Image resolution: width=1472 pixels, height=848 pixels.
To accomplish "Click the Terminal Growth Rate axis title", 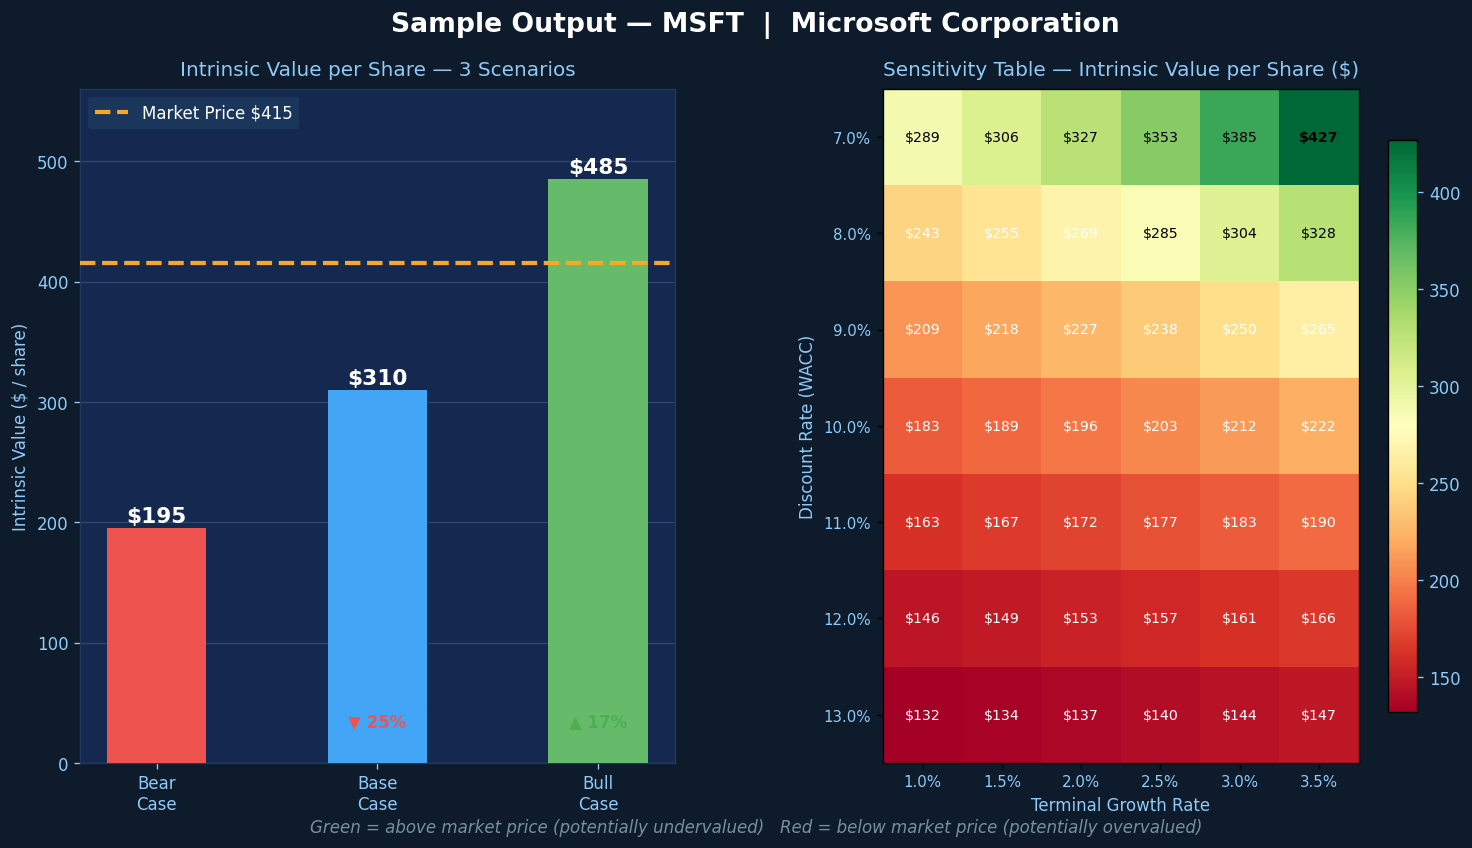I will point(1120,805).
